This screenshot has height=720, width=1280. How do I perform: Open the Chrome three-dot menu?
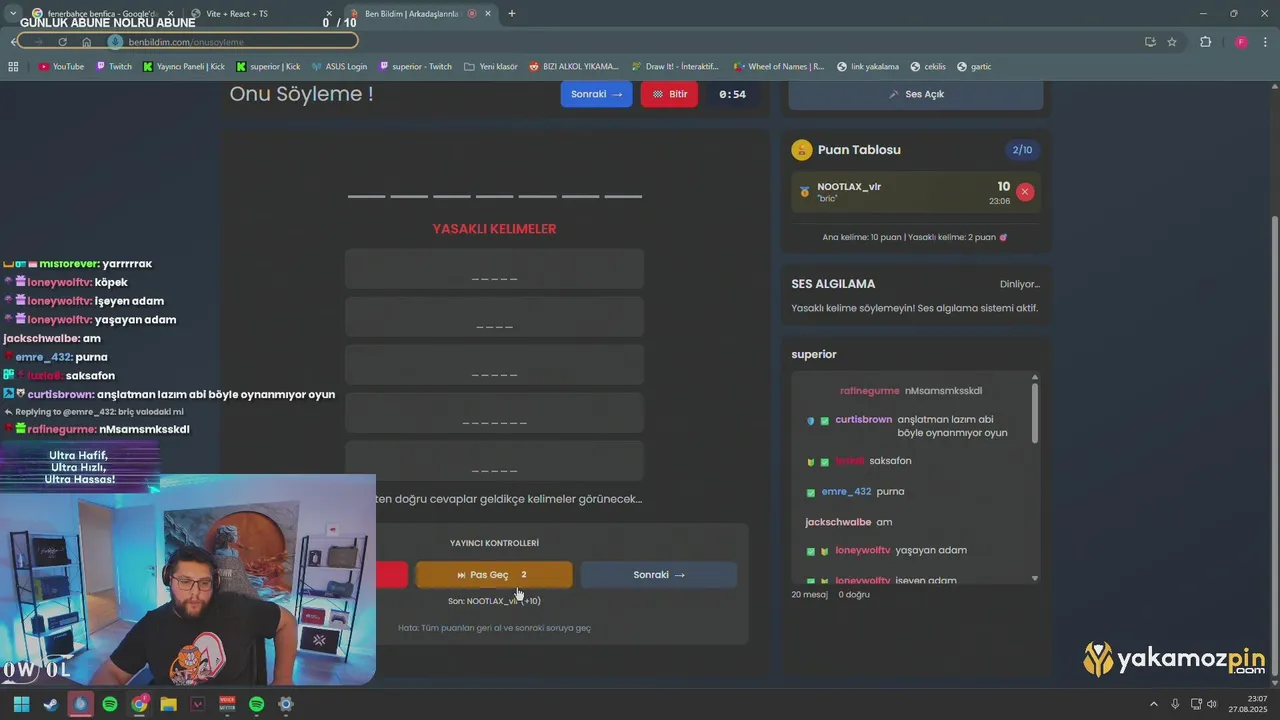pyautogui.click(x=1266, y=42)
